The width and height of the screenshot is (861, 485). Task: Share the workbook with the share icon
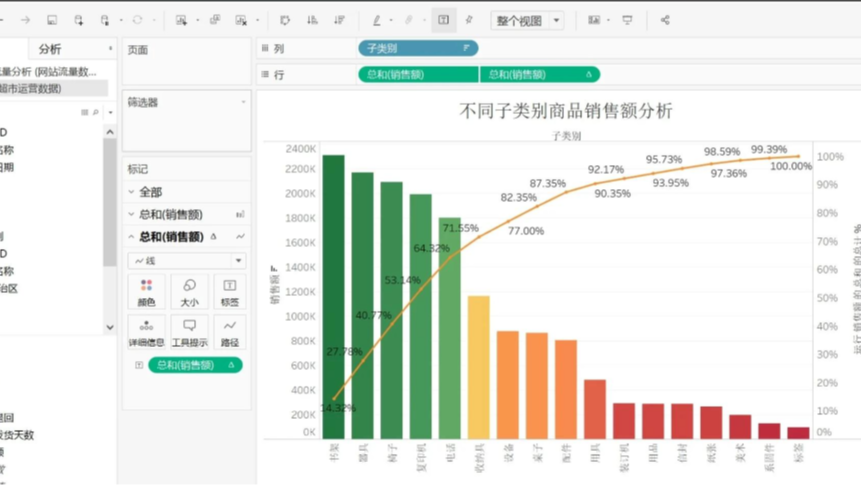(x=665, y=20)
